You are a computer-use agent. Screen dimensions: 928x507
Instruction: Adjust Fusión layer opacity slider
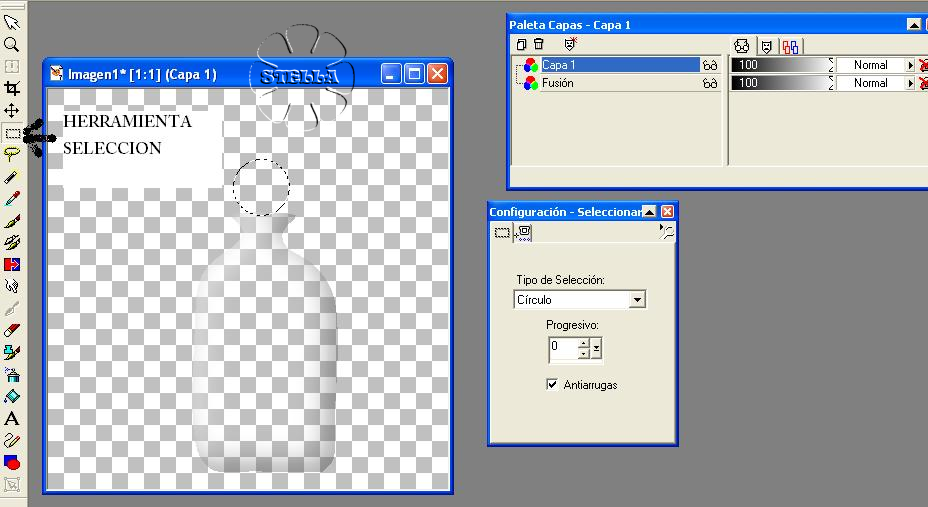point(781,83)
